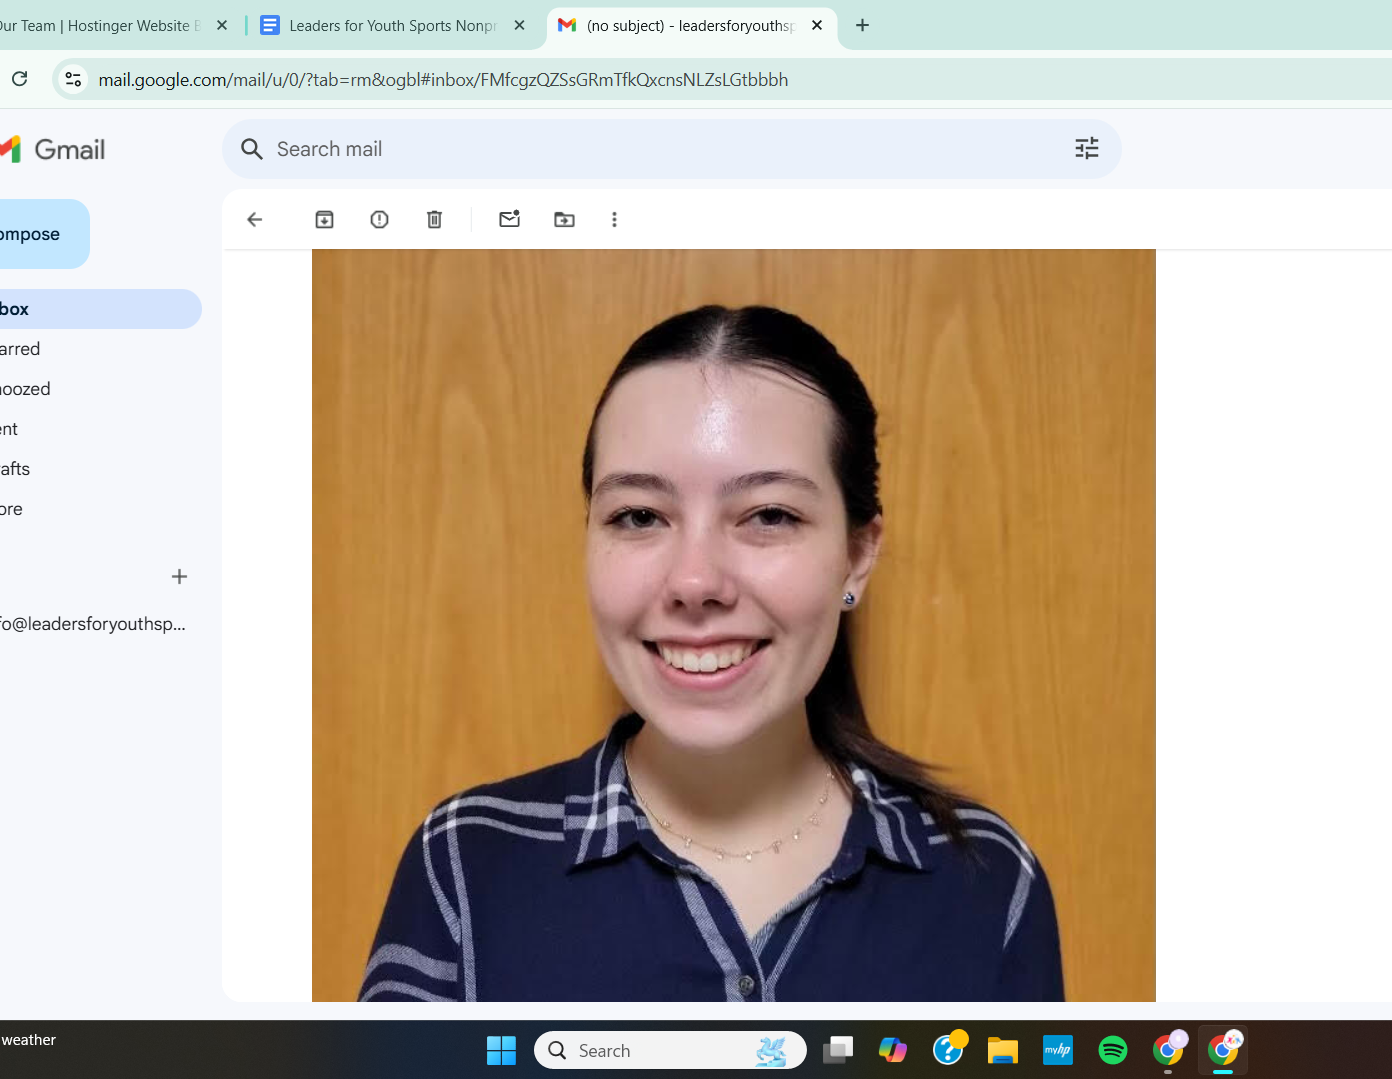1392x1079 pixels.
Task: Select the (no subject) Gmail tab
Action: pyautogui.click(x=691, y=26)
